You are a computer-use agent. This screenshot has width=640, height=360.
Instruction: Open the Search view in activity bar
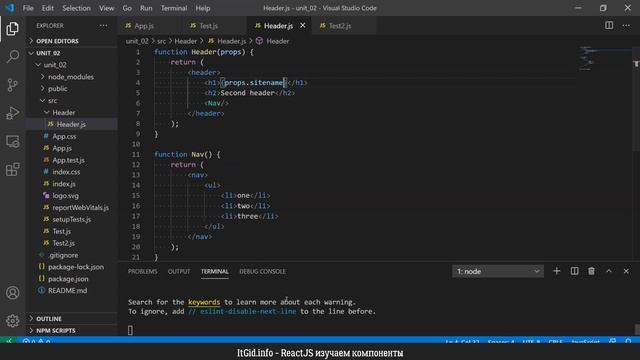(x=12, y=57)
